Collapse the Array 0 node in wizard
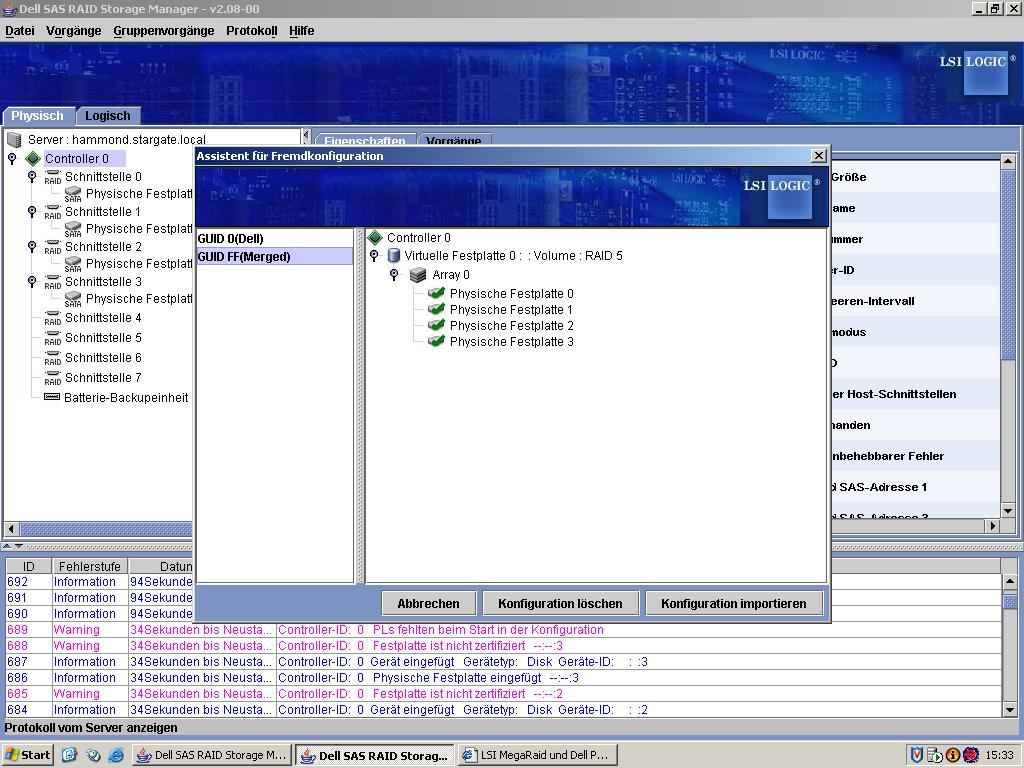The image size is (1024, 768). click(x=394, y=275)
